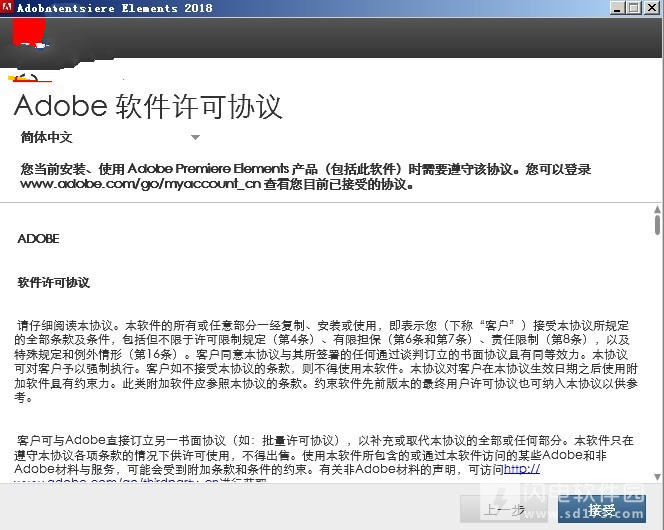Click the scrollbar up arrow
The width and height of the screenshot is (664, 530).
[657, 209]
